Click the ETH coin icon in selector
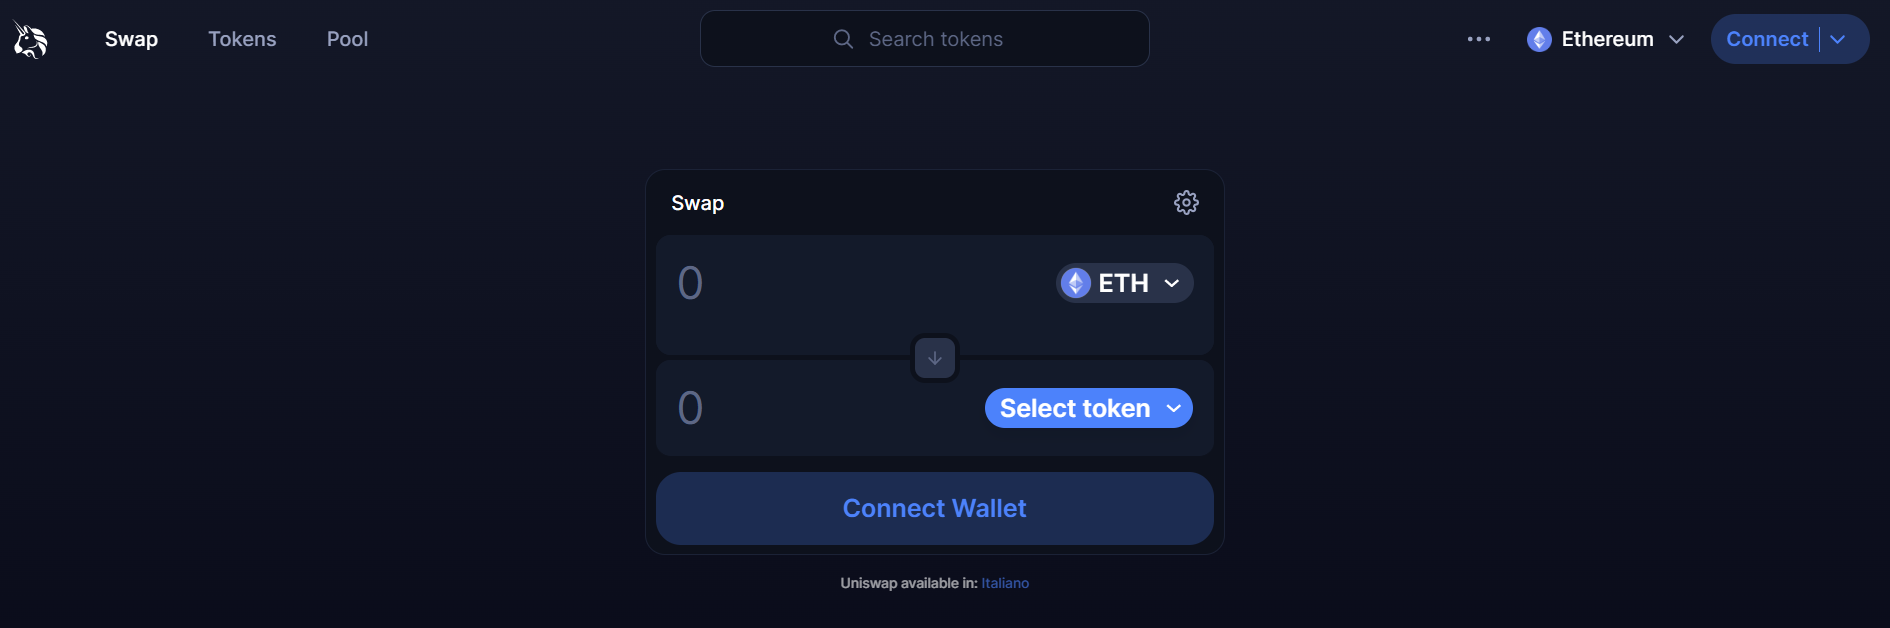 [x=1076, y=283]
